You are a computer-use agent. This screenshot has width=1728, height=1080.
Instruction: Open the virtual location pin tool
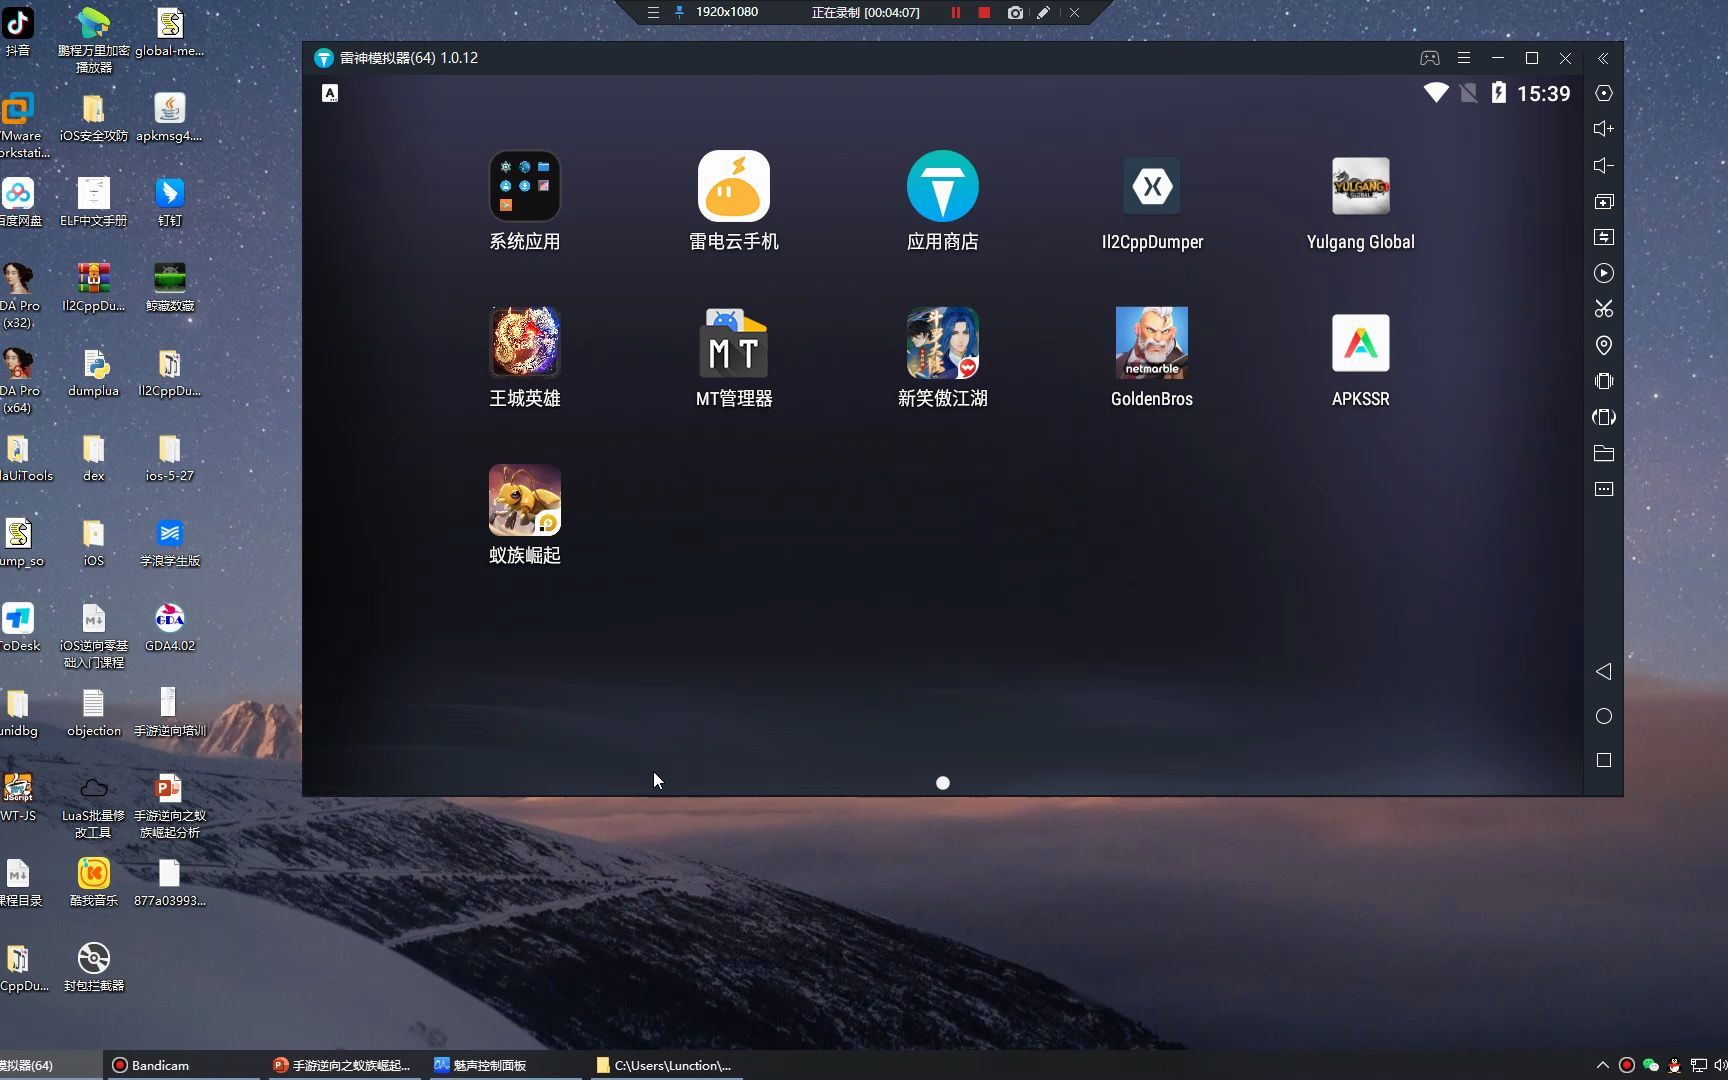coord(1604,345)
